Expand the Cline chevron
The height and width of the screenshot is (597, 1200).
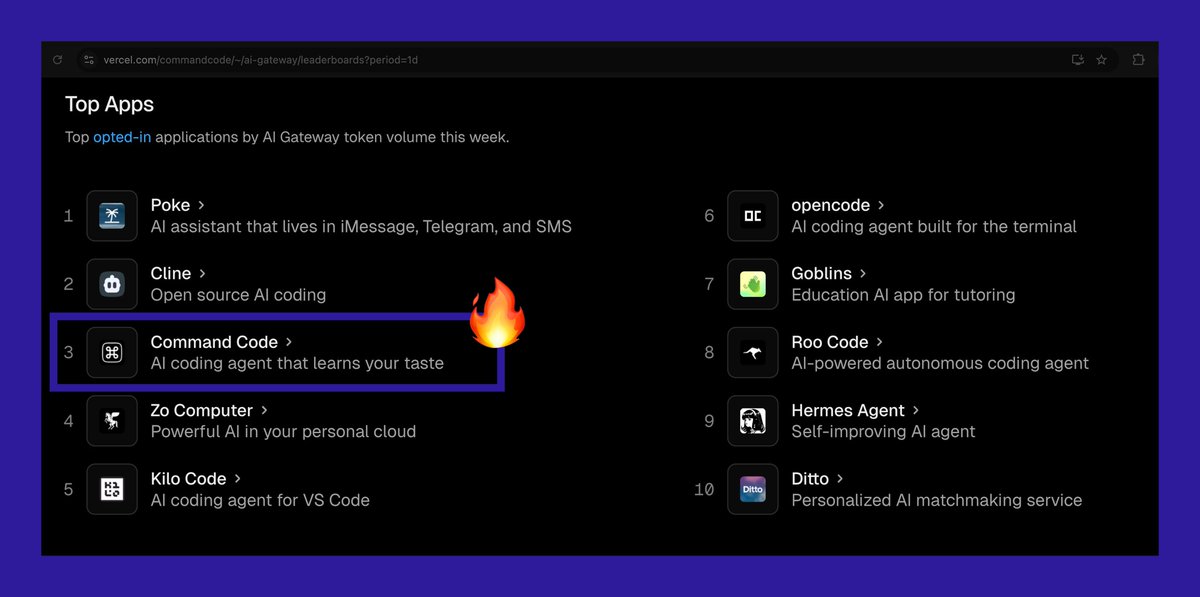click(202, 273)
